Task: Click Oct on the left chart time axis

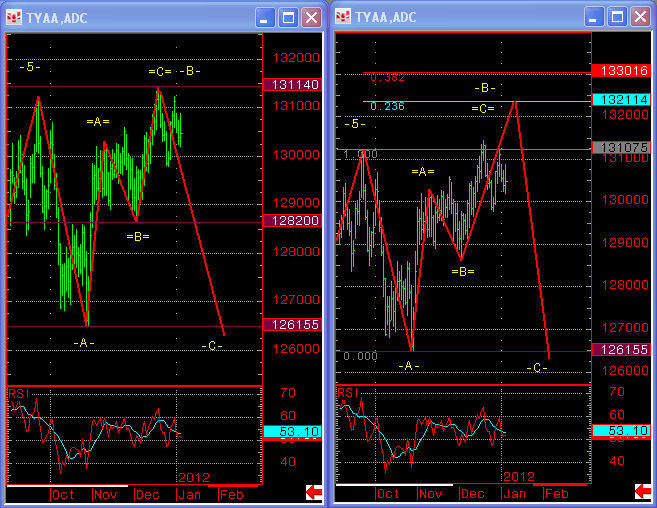Action: click(65, 494)
